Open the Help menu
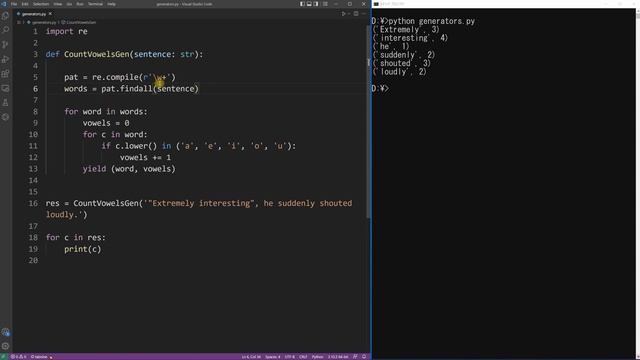The image size is (640, 360). (x=111, y=4)
